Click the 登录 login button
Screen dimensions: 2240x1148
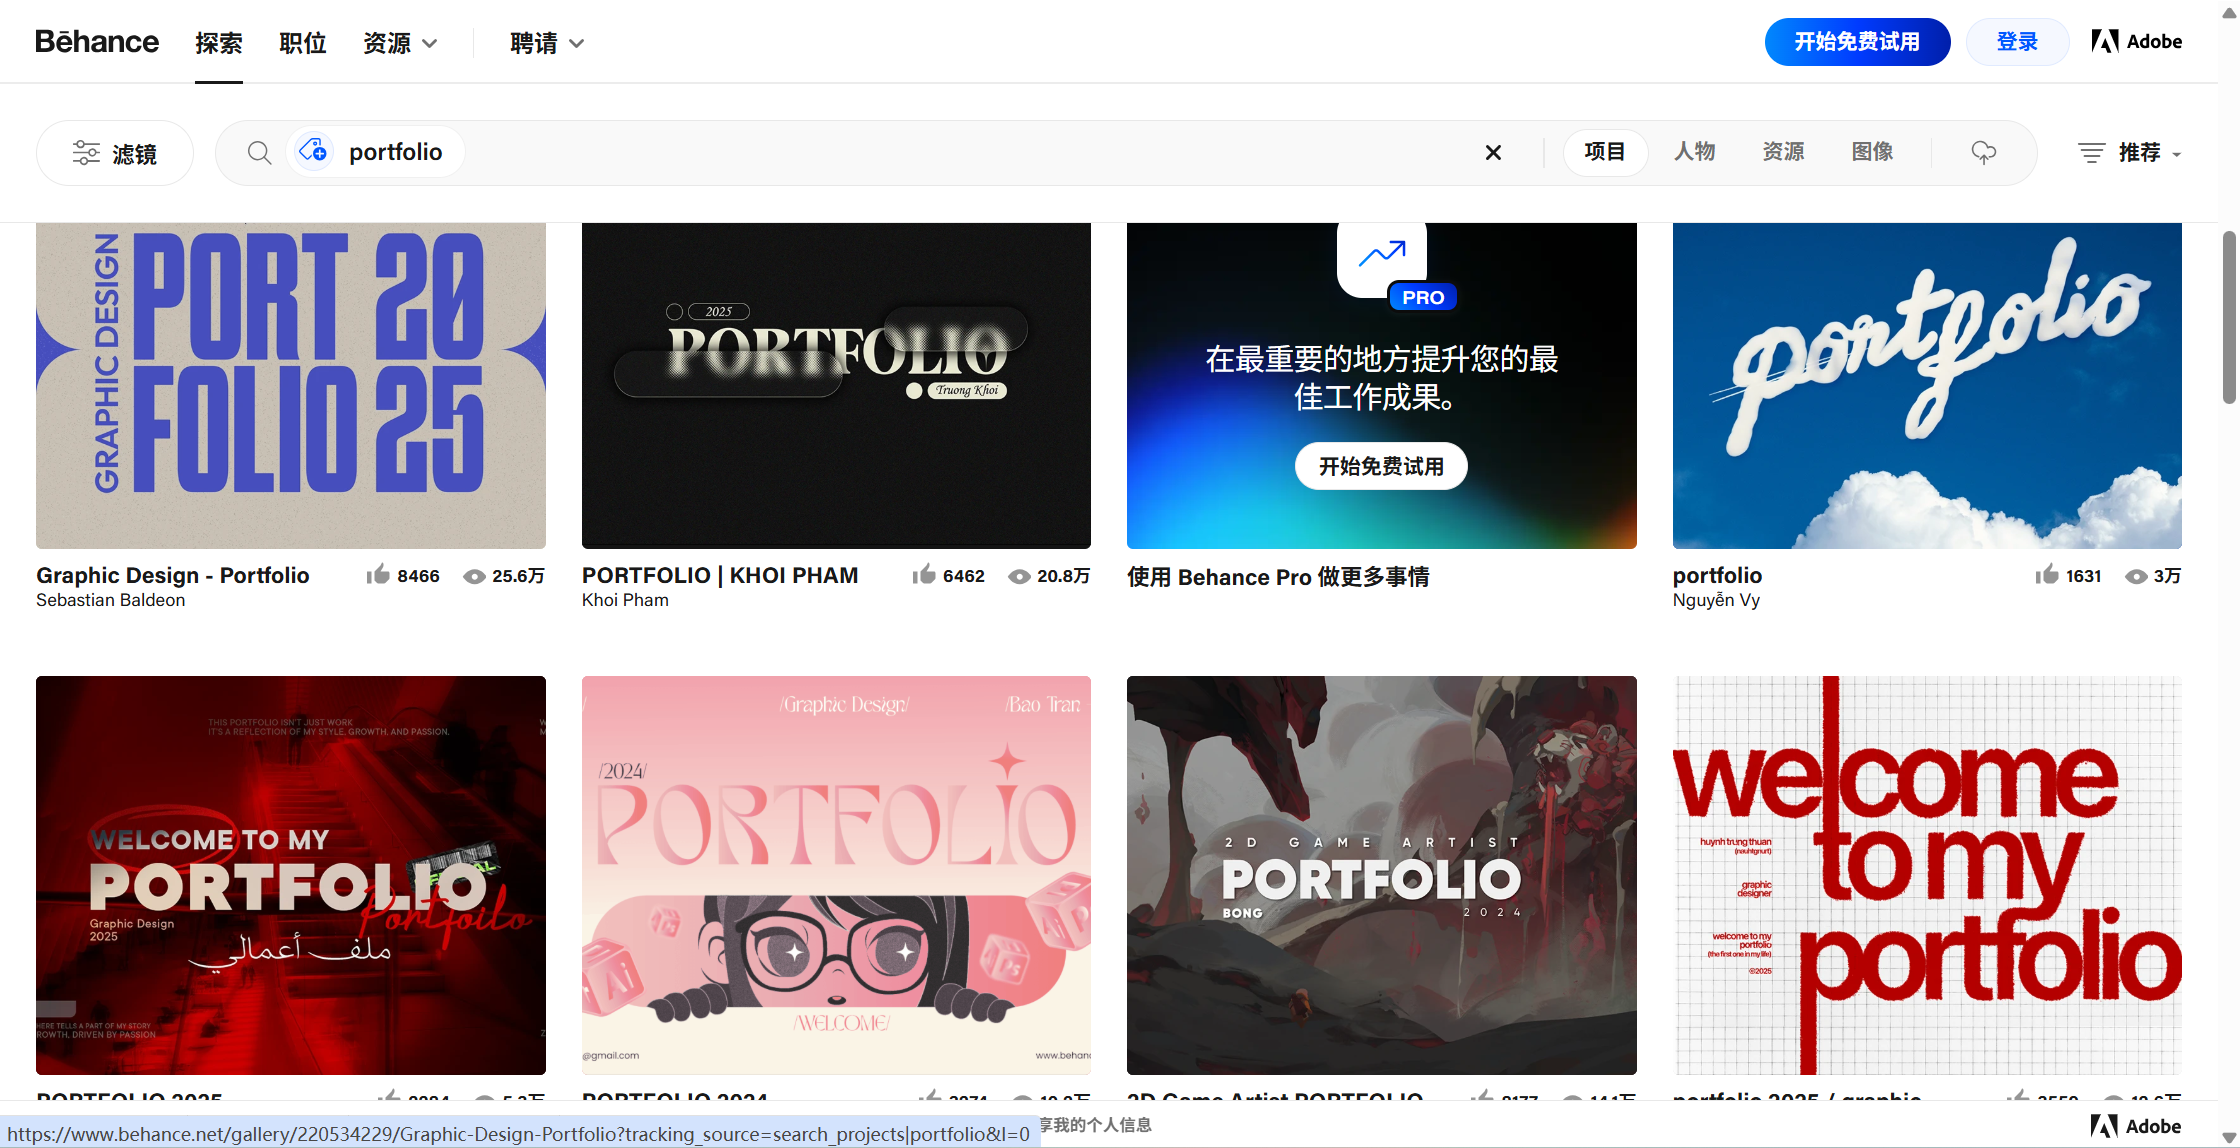(x=2017, y=42)
